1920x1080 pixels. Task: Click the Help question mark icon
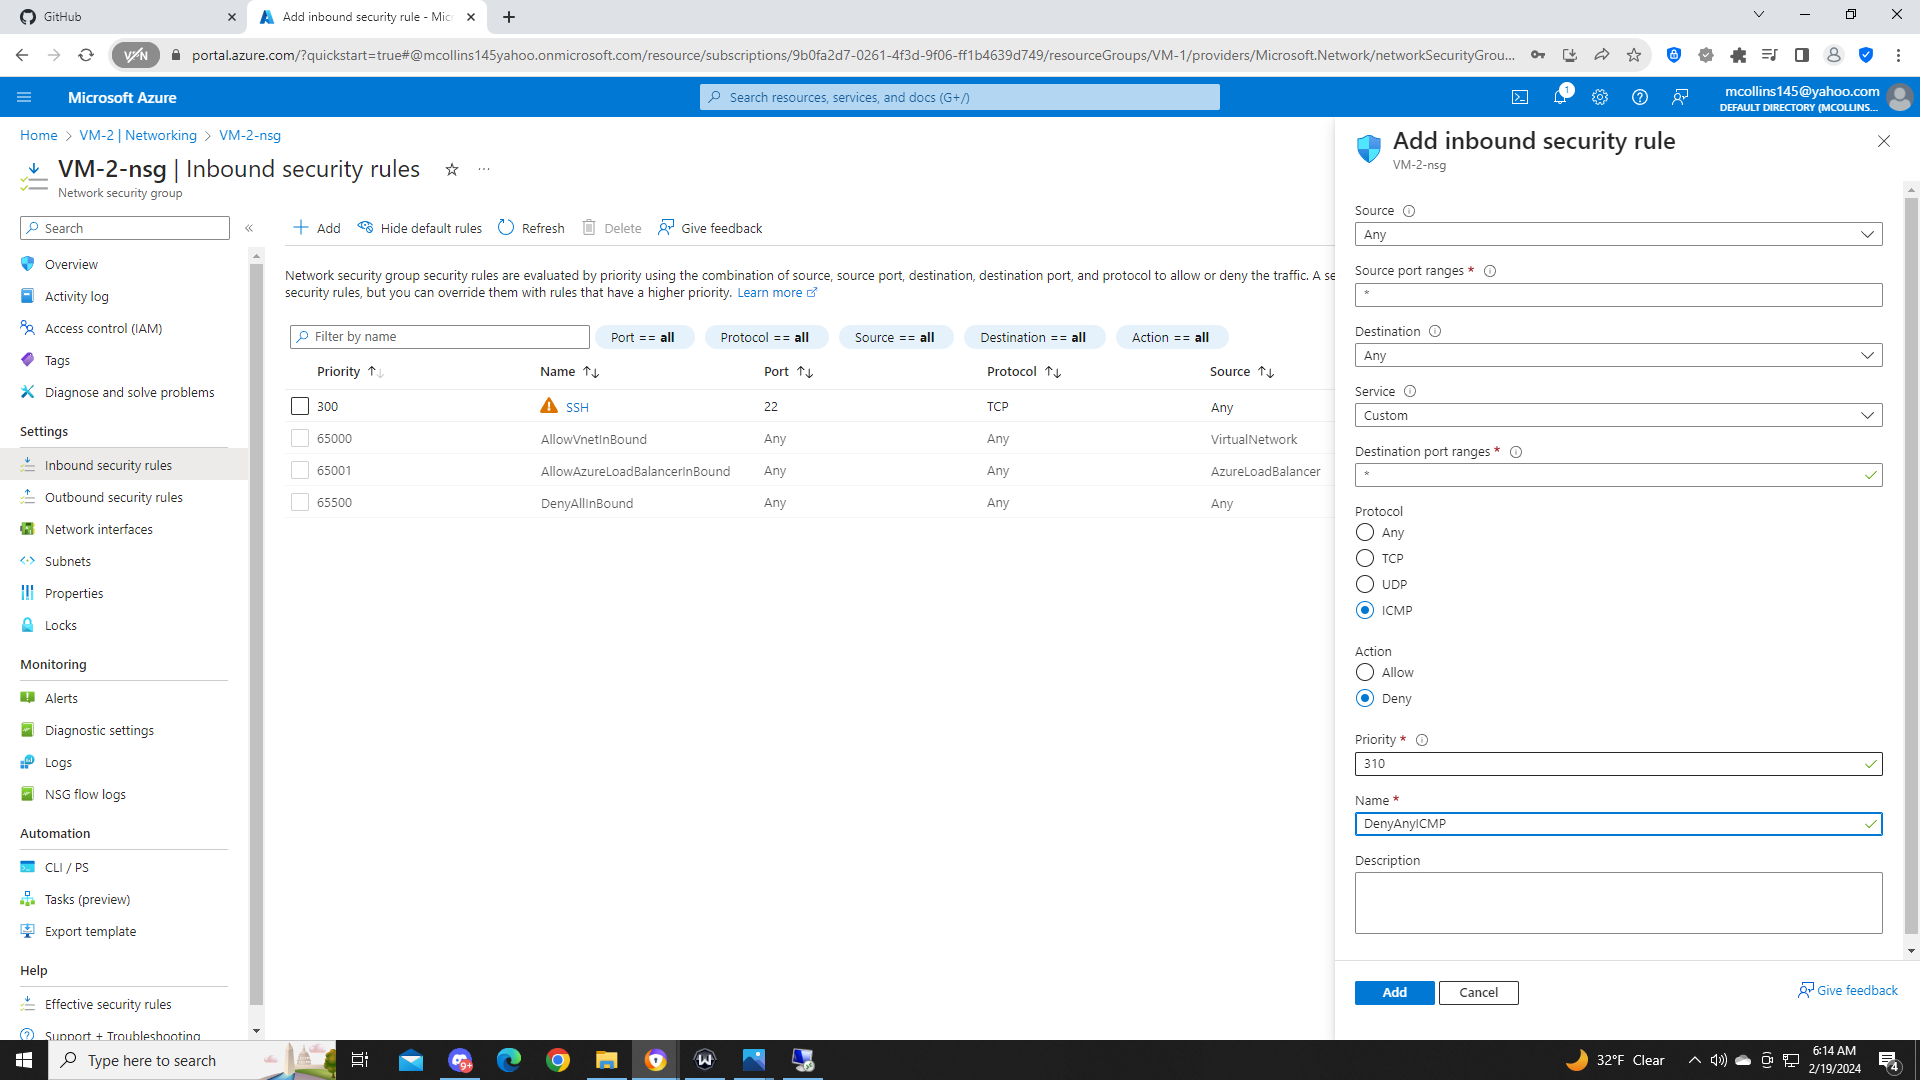[x=1640, y=97]
